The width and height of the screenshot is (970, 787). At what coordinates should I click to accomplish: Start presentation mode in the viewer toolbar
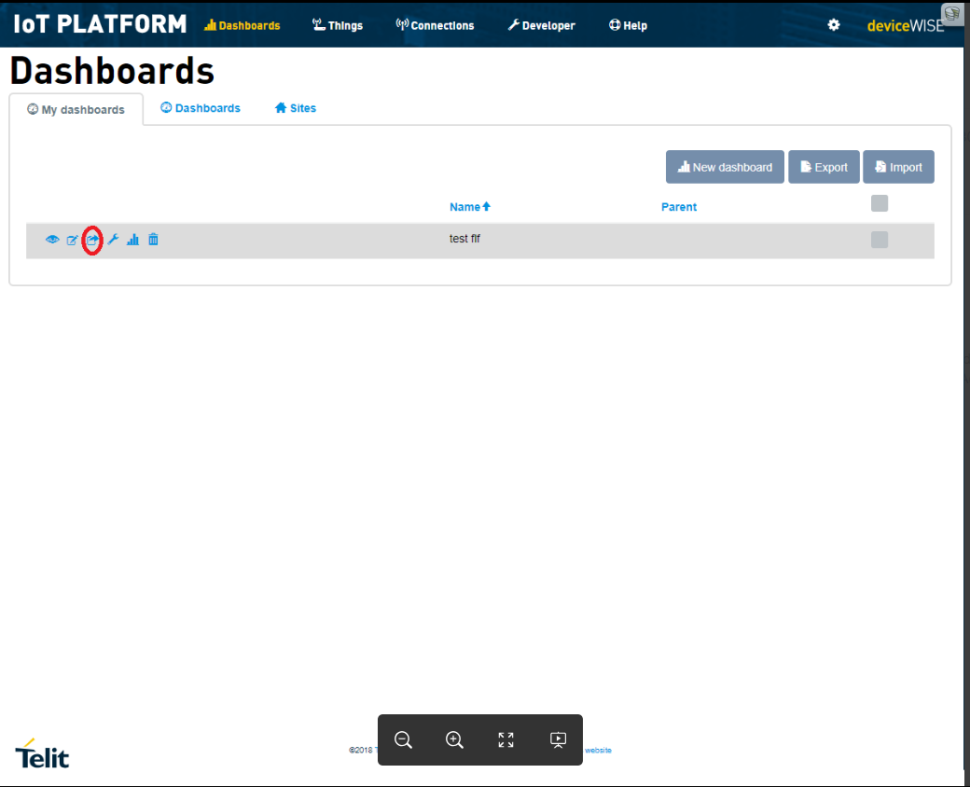(x=557, y=739)
